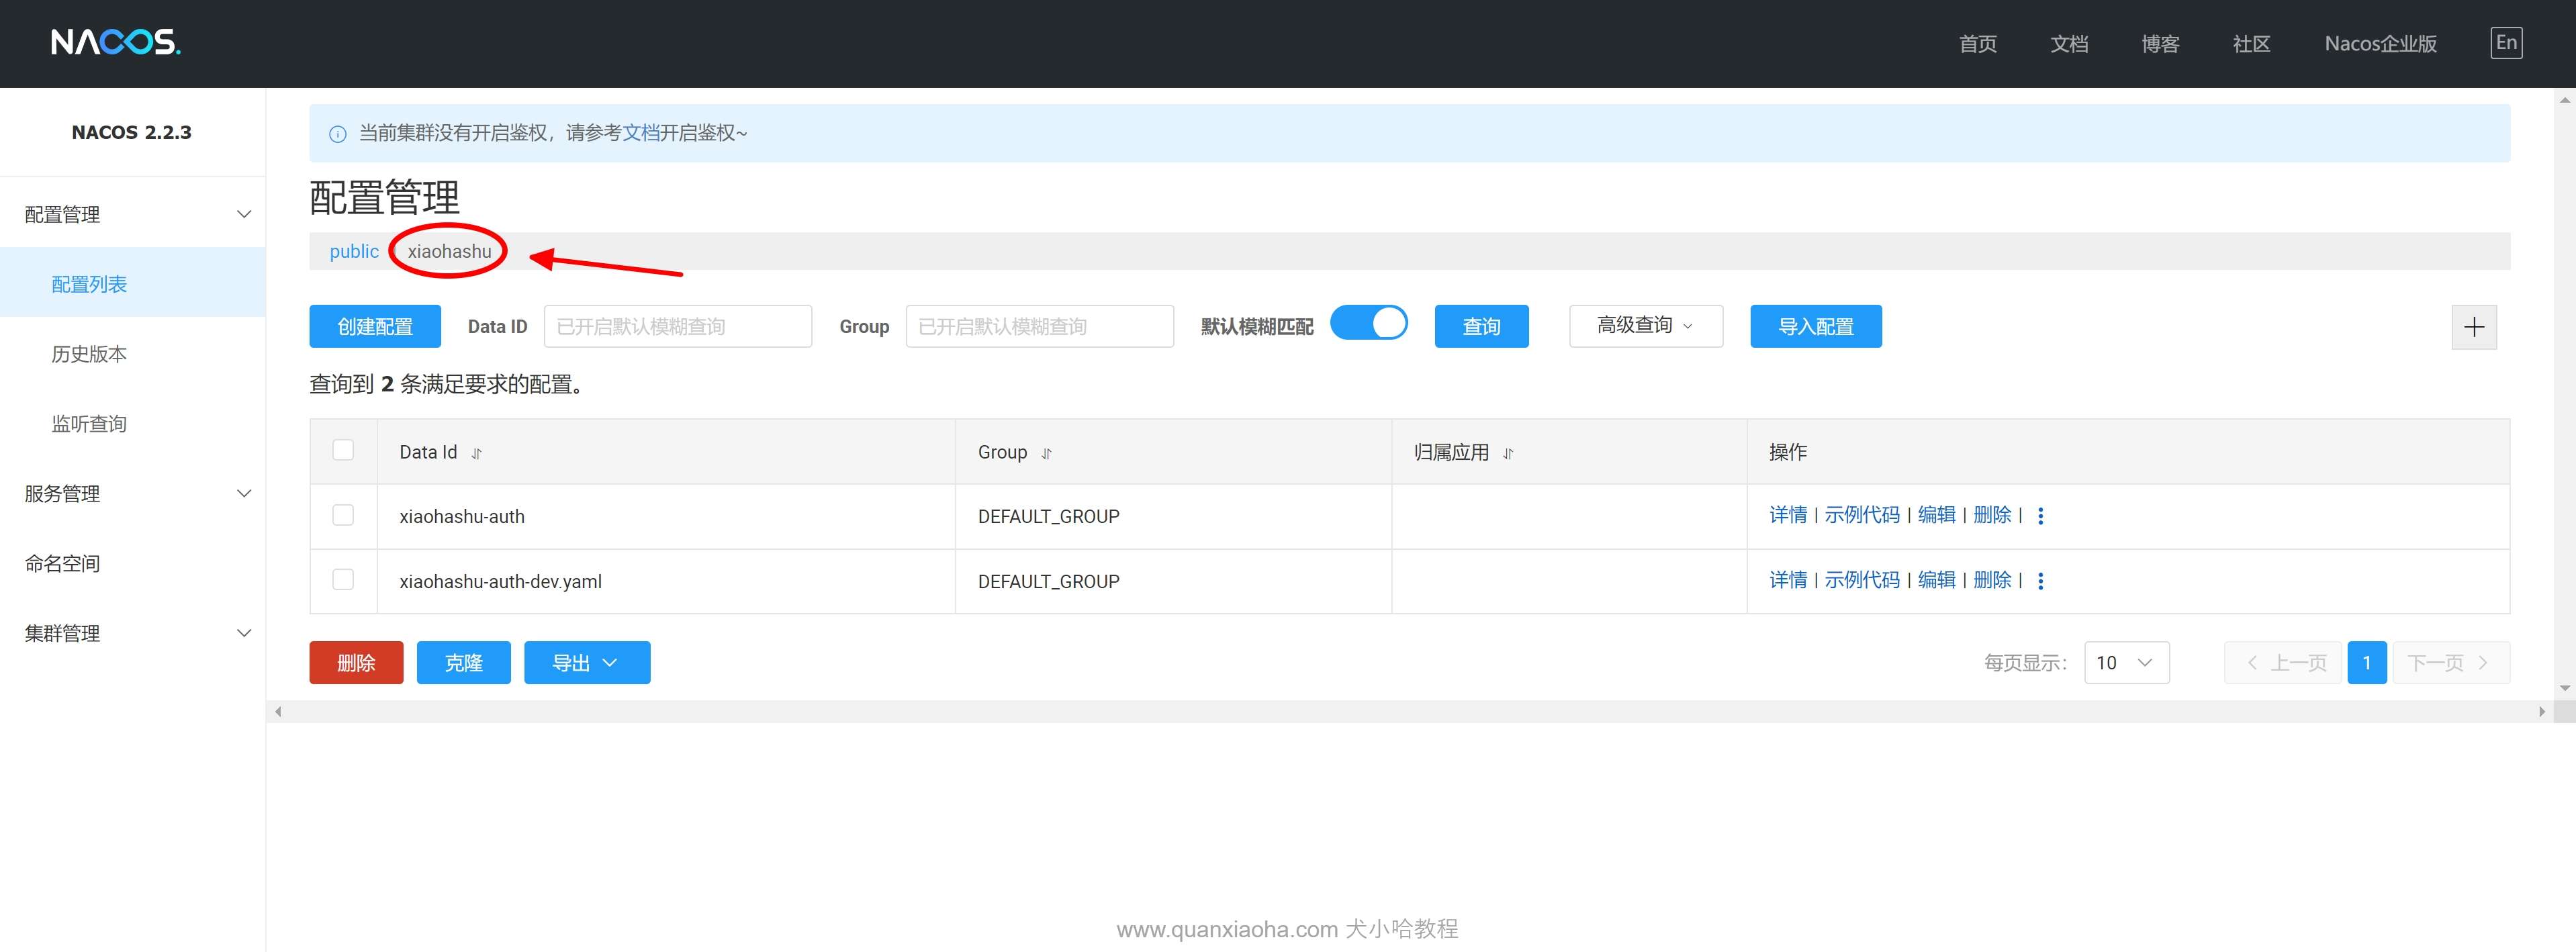
Task: Check the select-all checkbox in table header
Action: 343,450
